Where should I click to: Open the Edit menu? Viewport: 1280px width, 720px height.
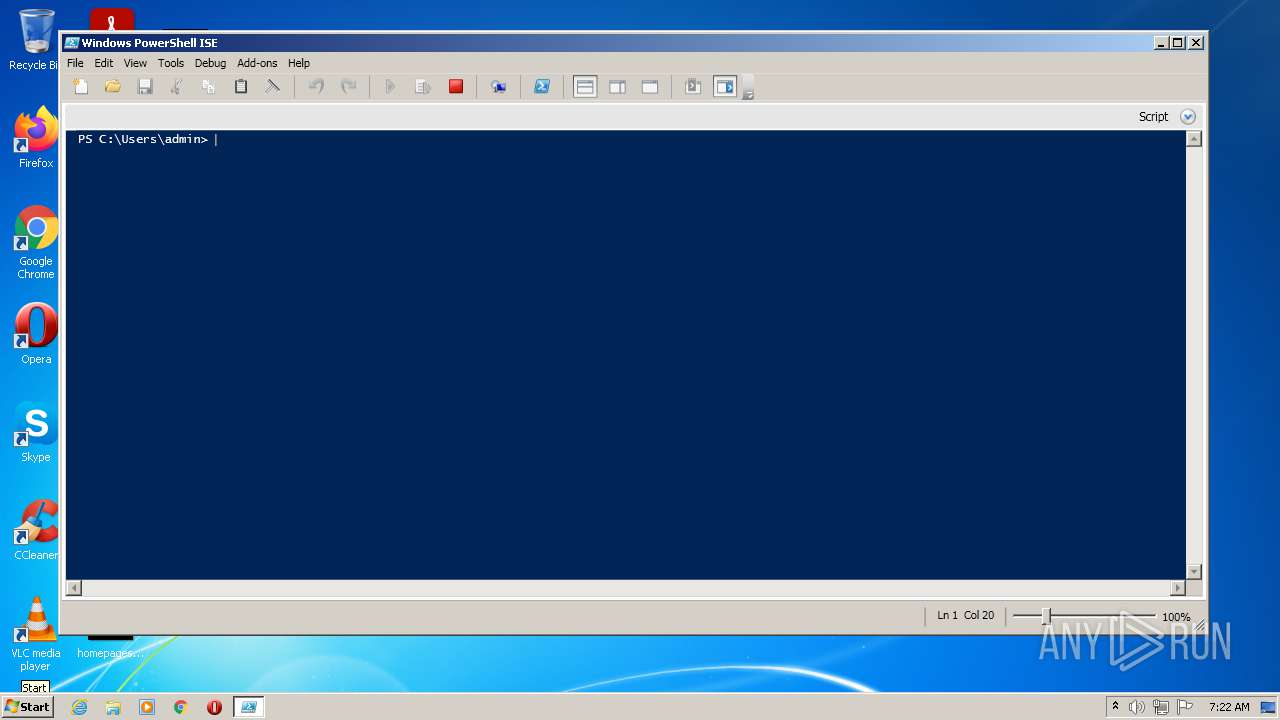(104, 63)
